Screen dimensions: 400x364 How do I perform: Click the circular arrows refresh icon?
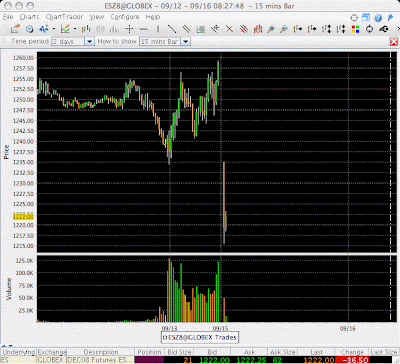369,29
